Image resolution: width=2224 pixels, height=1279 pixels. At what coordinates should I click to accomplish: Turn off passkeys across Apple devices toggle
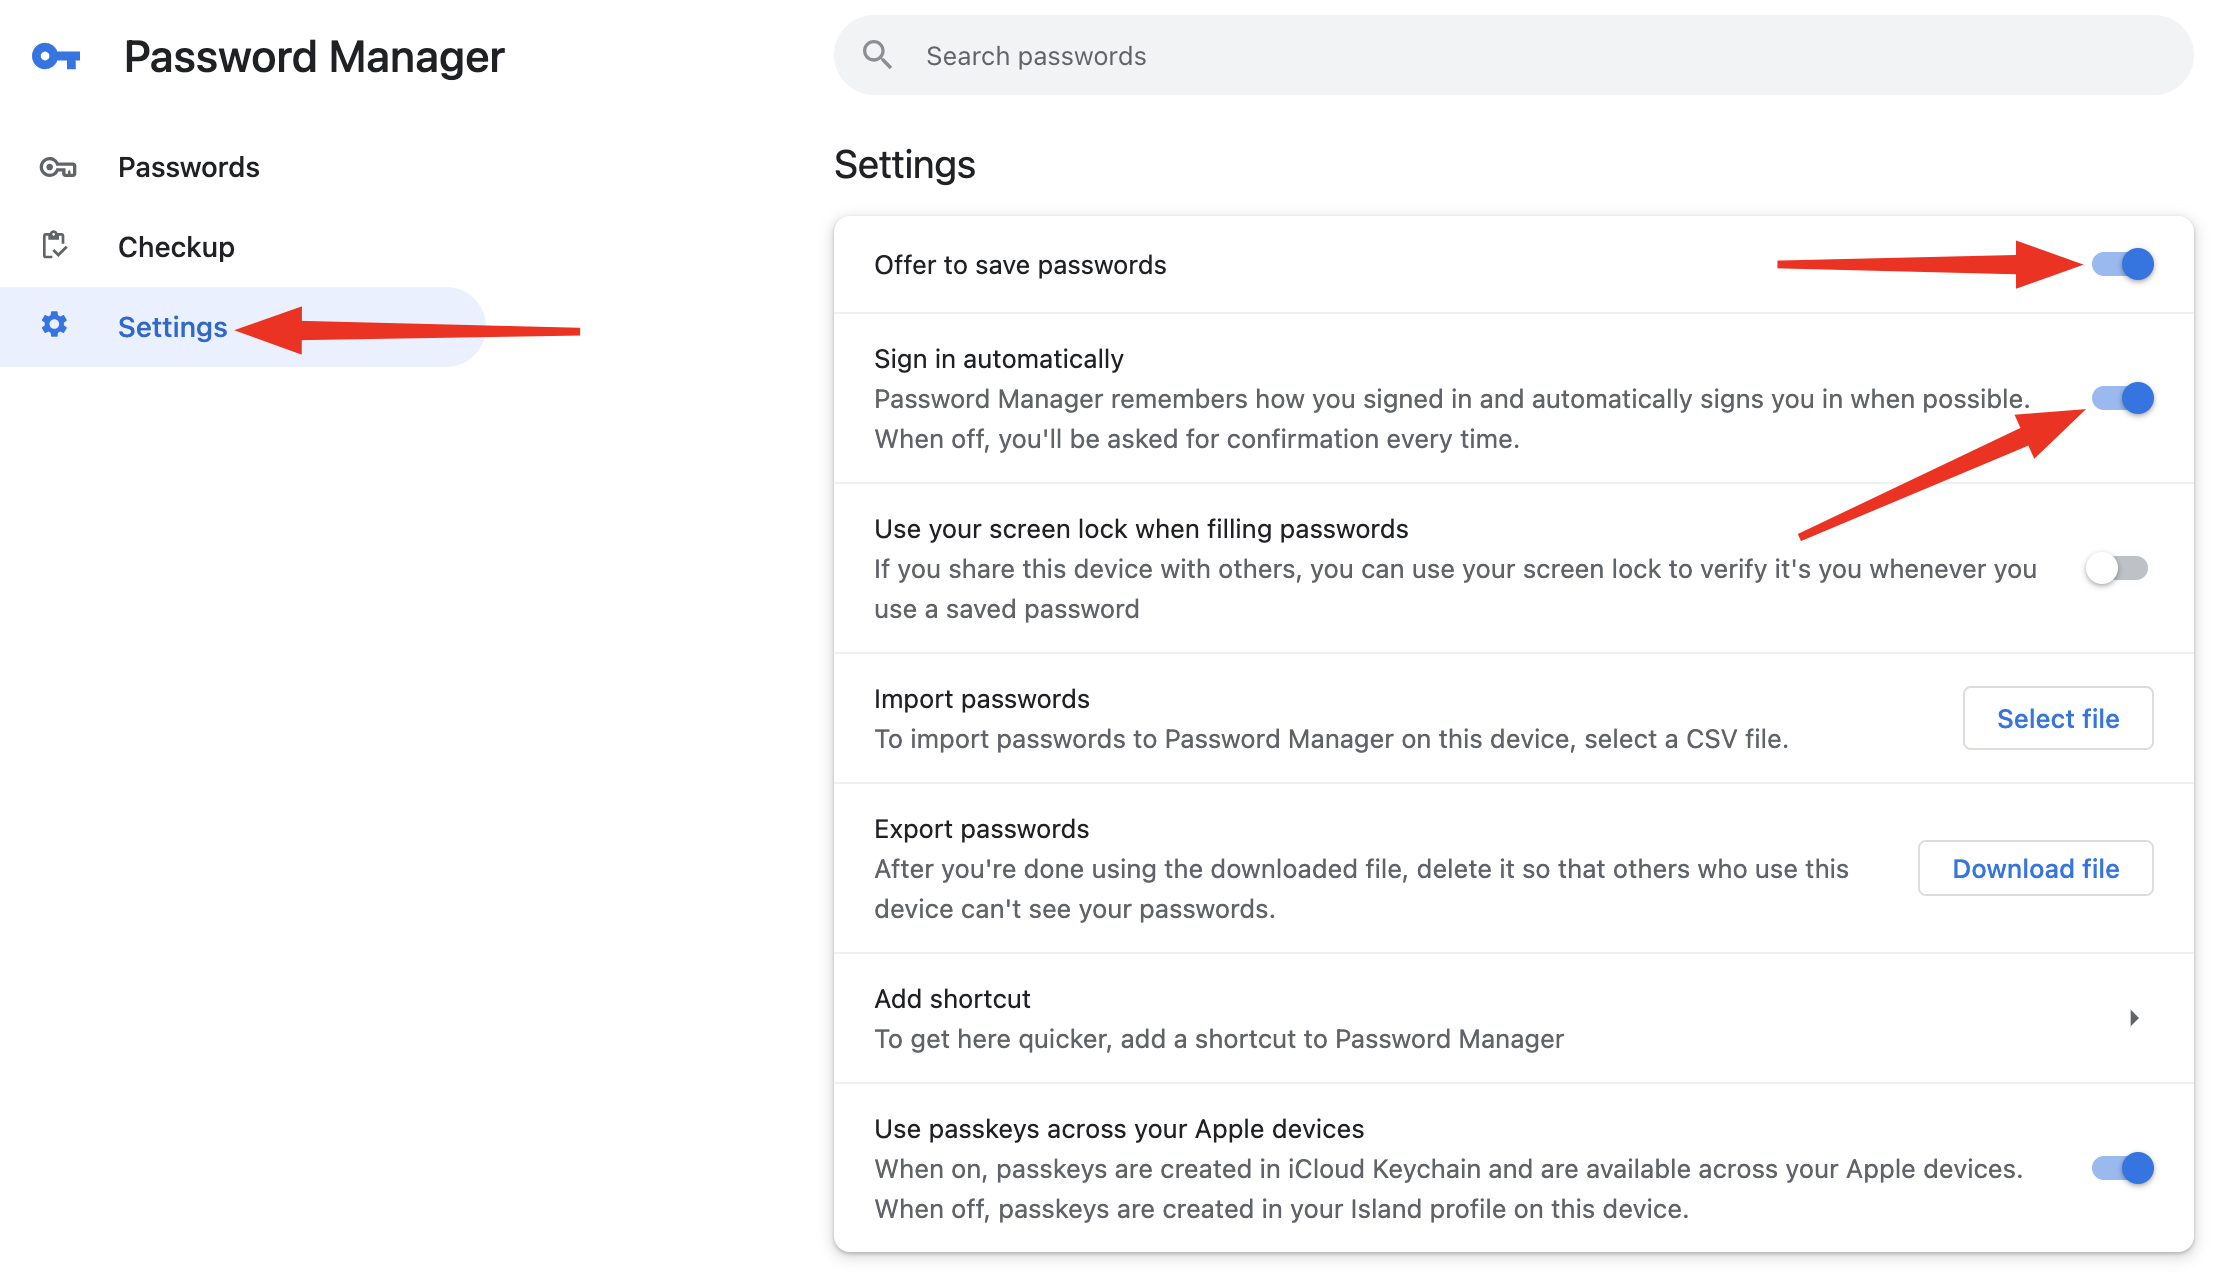coord(2122,1168)
